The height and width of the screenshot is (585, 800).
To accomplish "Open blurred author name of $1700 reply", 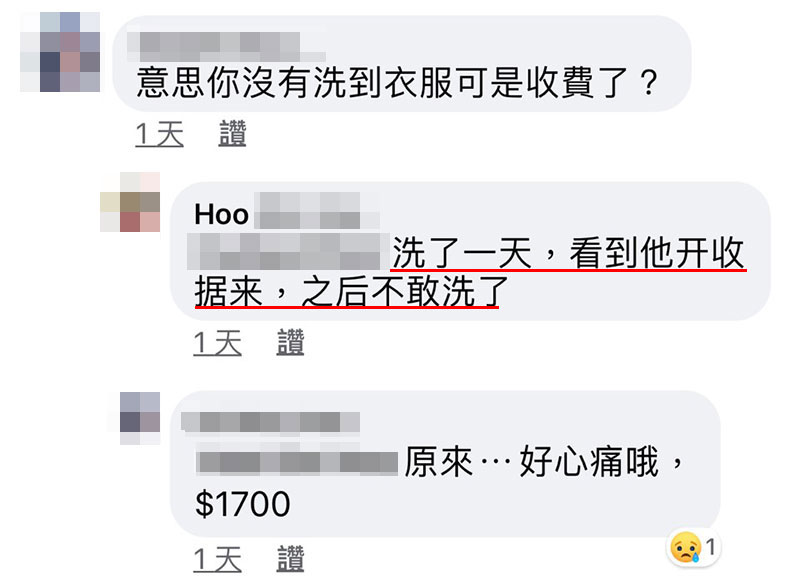I will (270, 422).
